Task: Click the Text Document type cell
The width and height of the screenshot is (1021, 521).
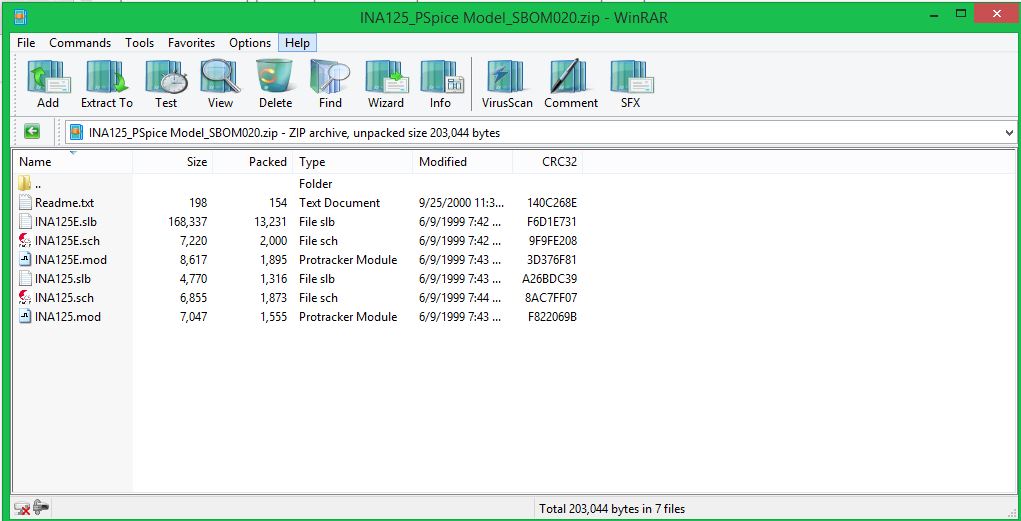Action: (x=339, y=203)
